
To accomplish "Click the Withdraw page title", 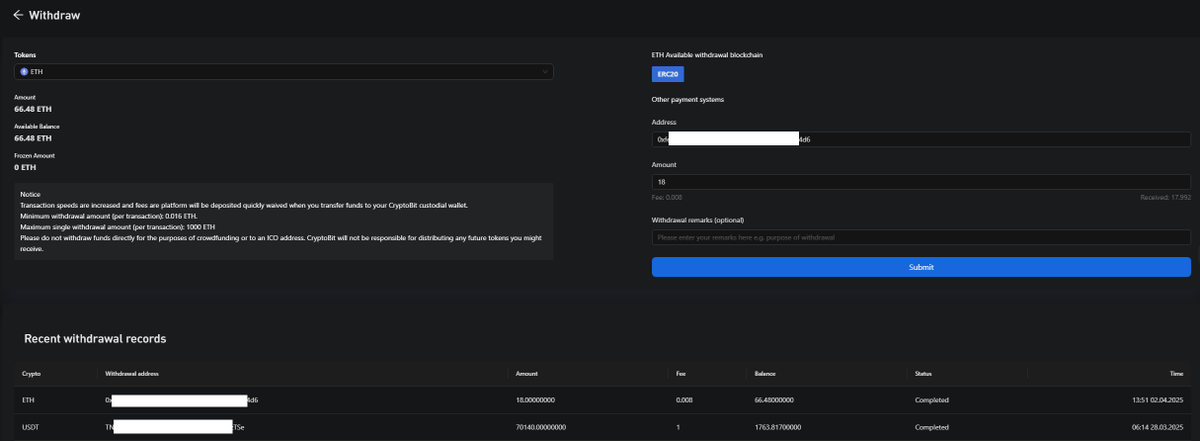I will pos(55,16).
